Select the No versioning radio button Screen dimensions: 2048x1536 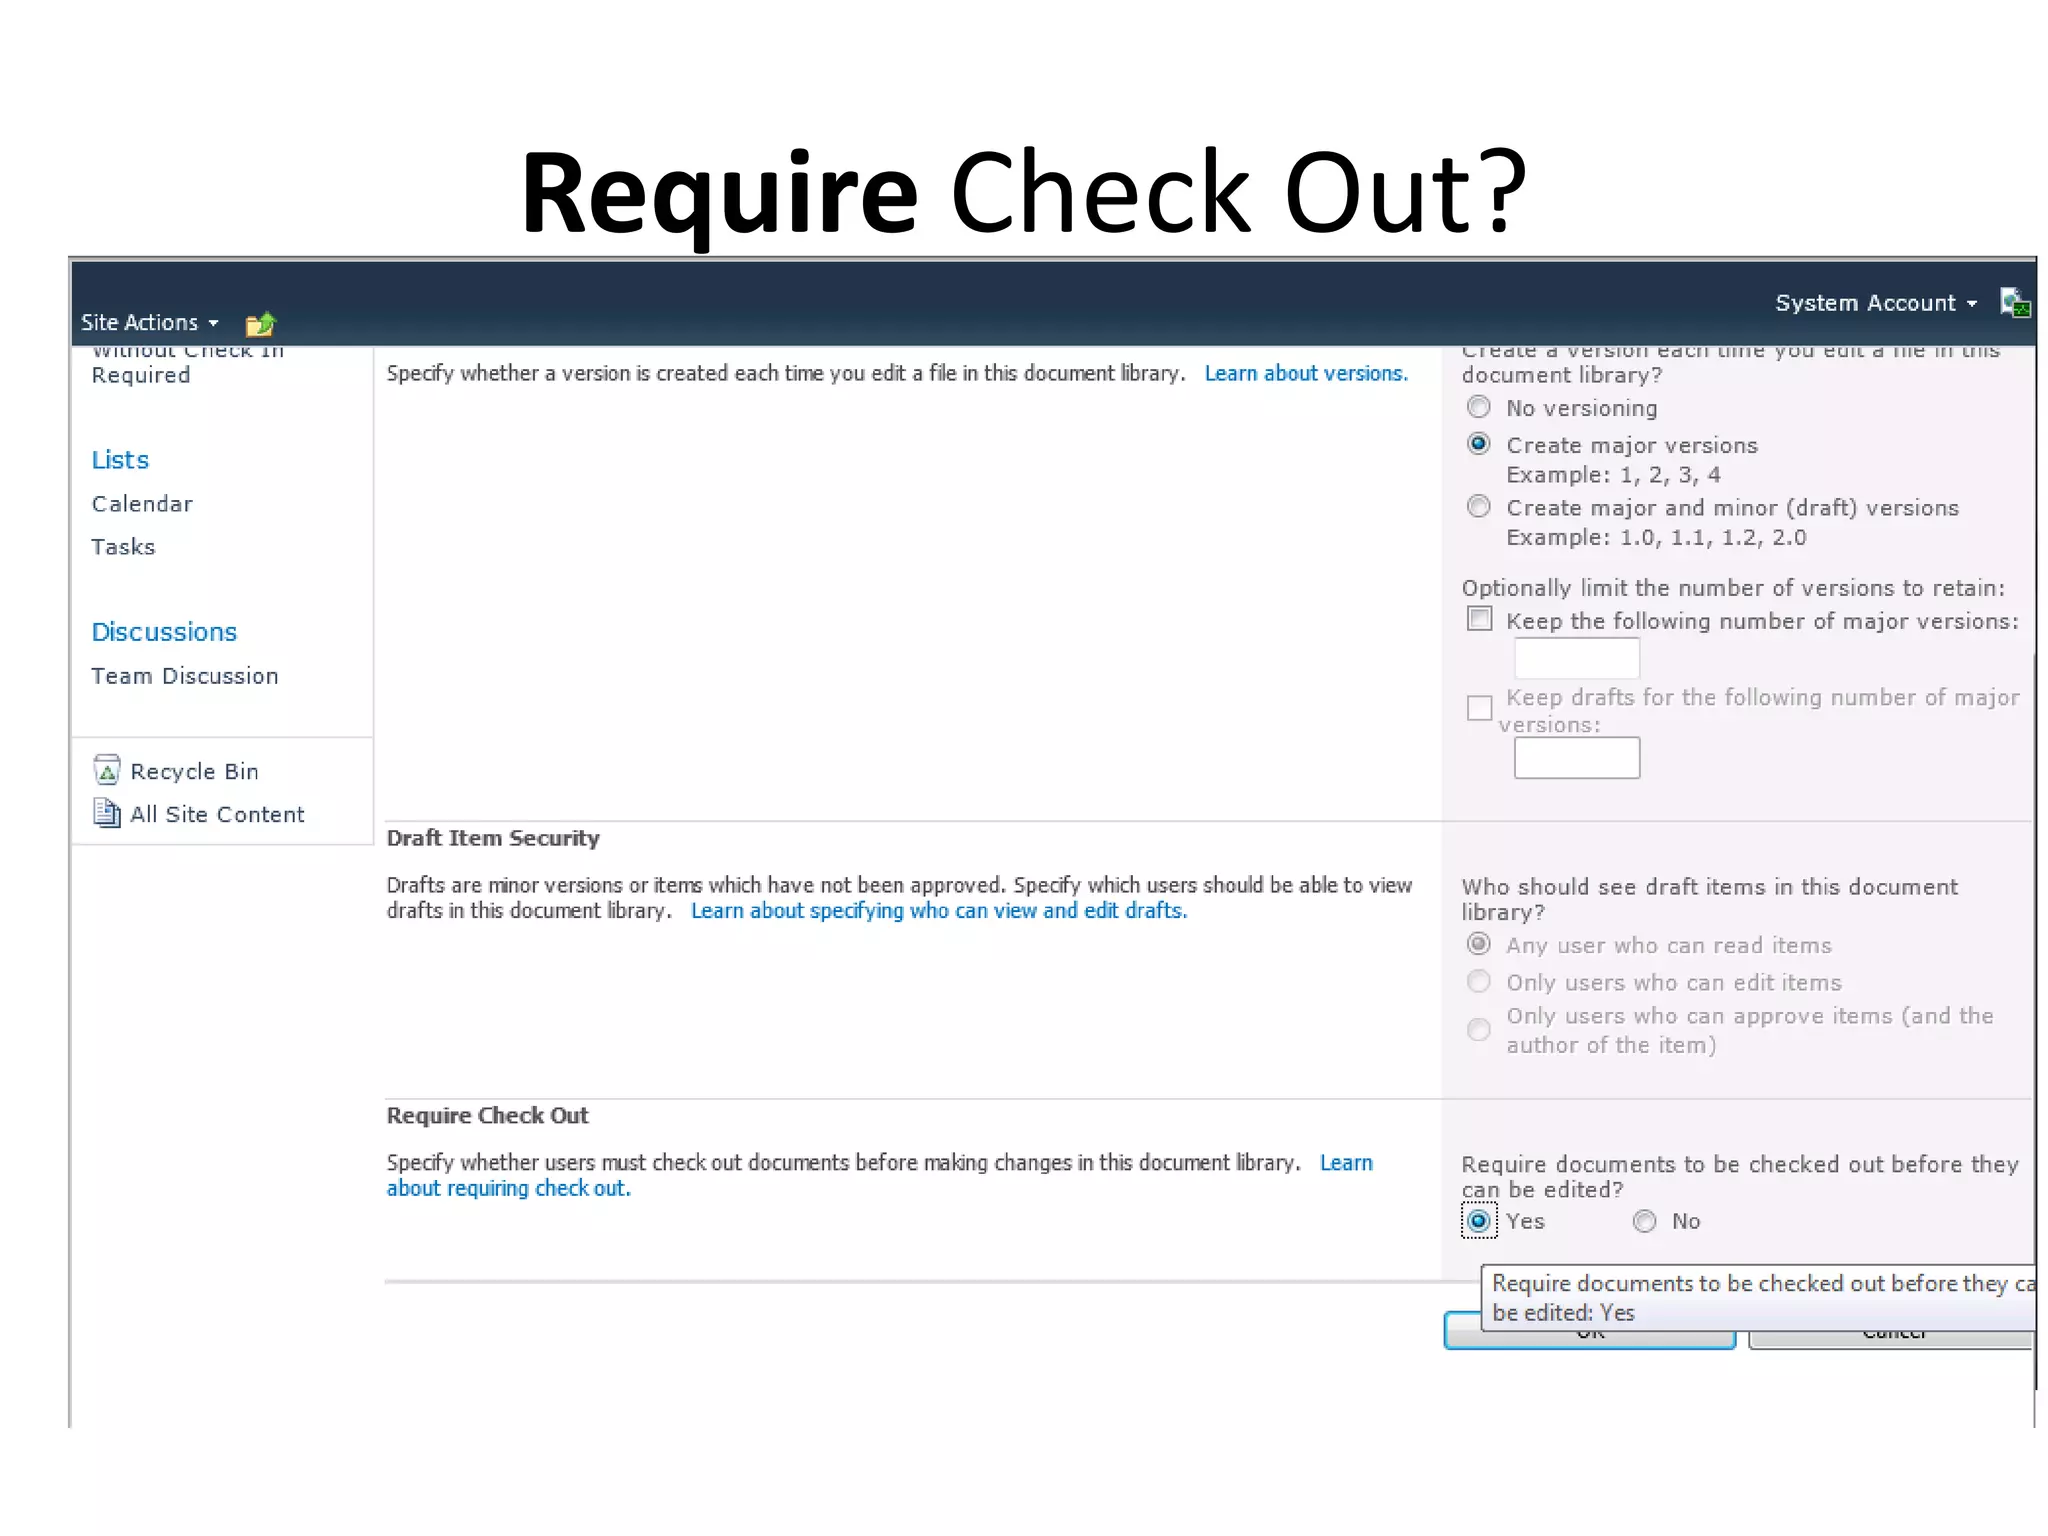1478,407
